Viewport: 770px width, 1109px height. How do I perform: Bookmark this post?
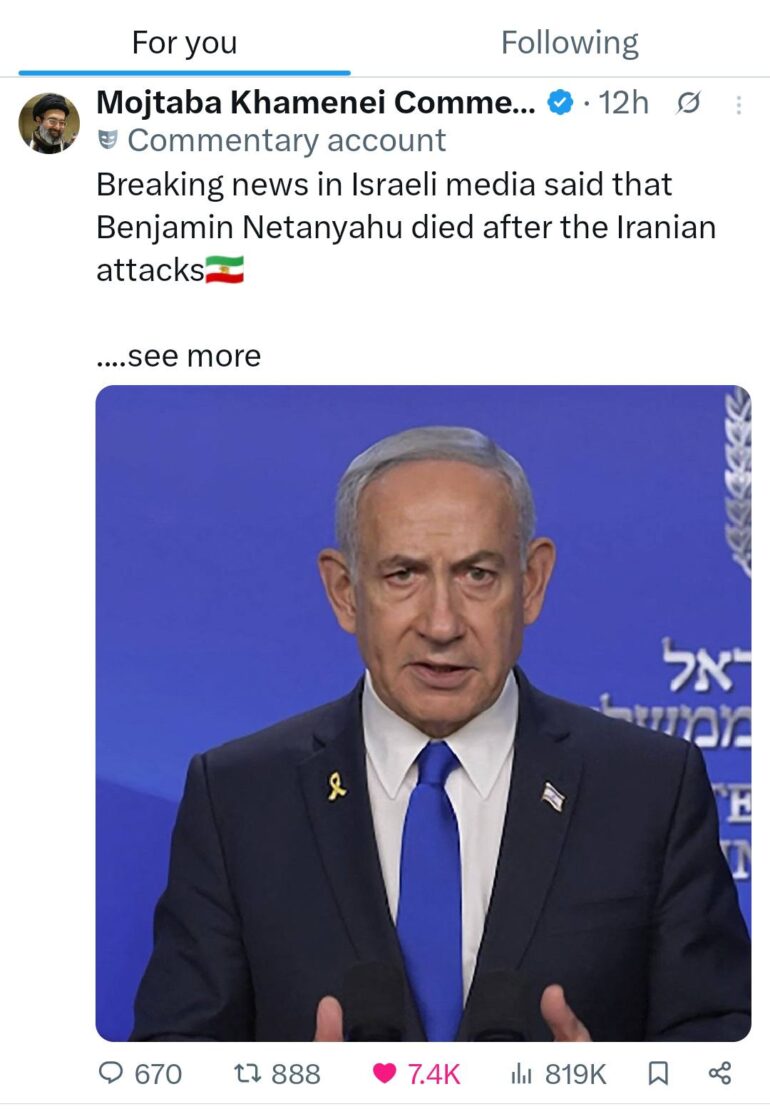tap(658, 1074)
